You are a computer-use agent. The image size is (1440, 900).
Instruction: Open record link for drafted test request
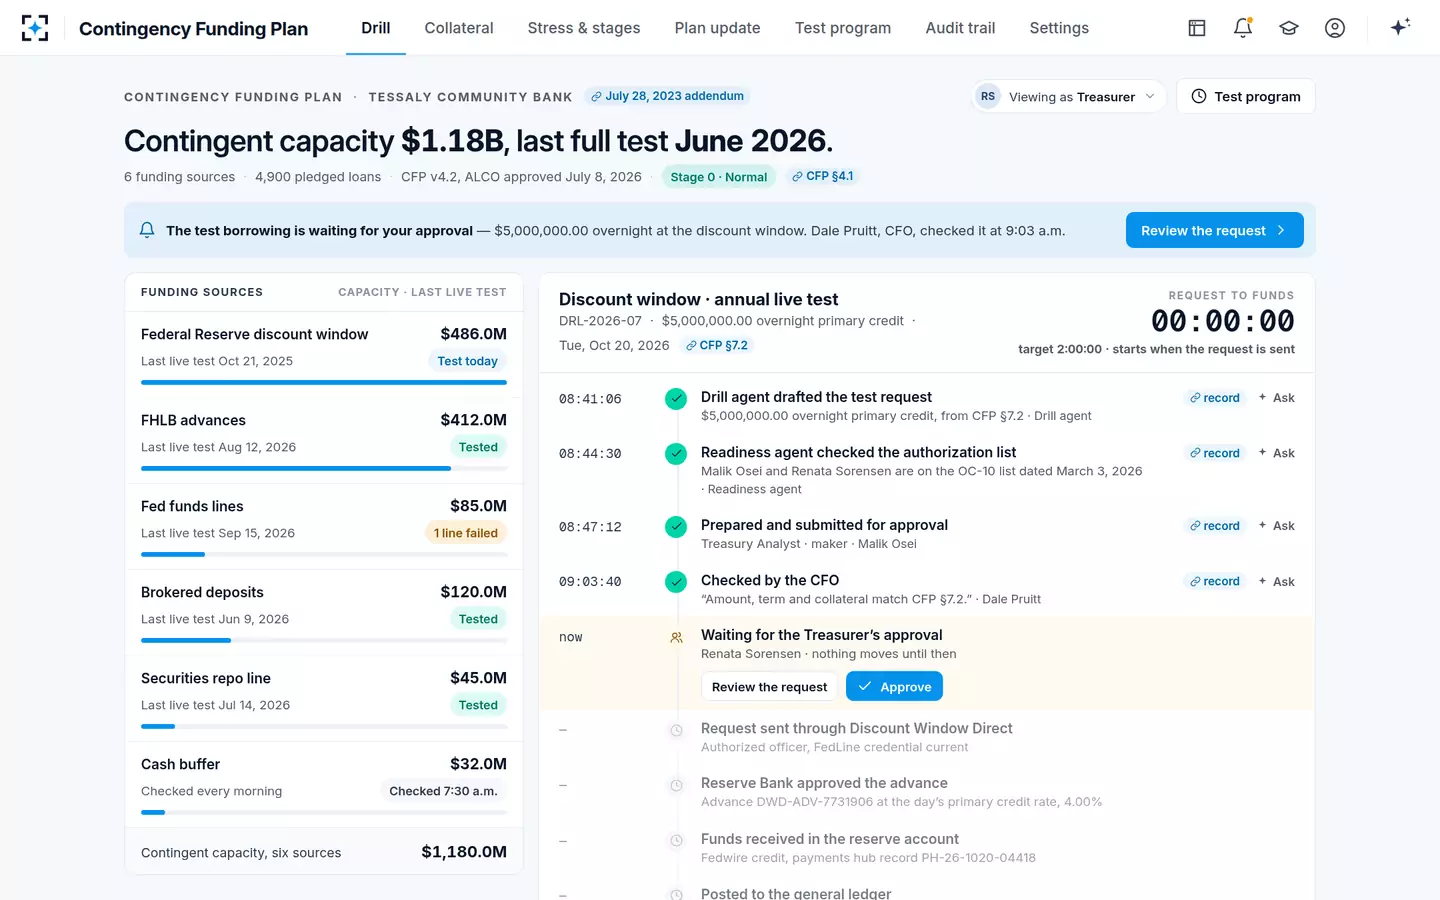click(1215, 398)
